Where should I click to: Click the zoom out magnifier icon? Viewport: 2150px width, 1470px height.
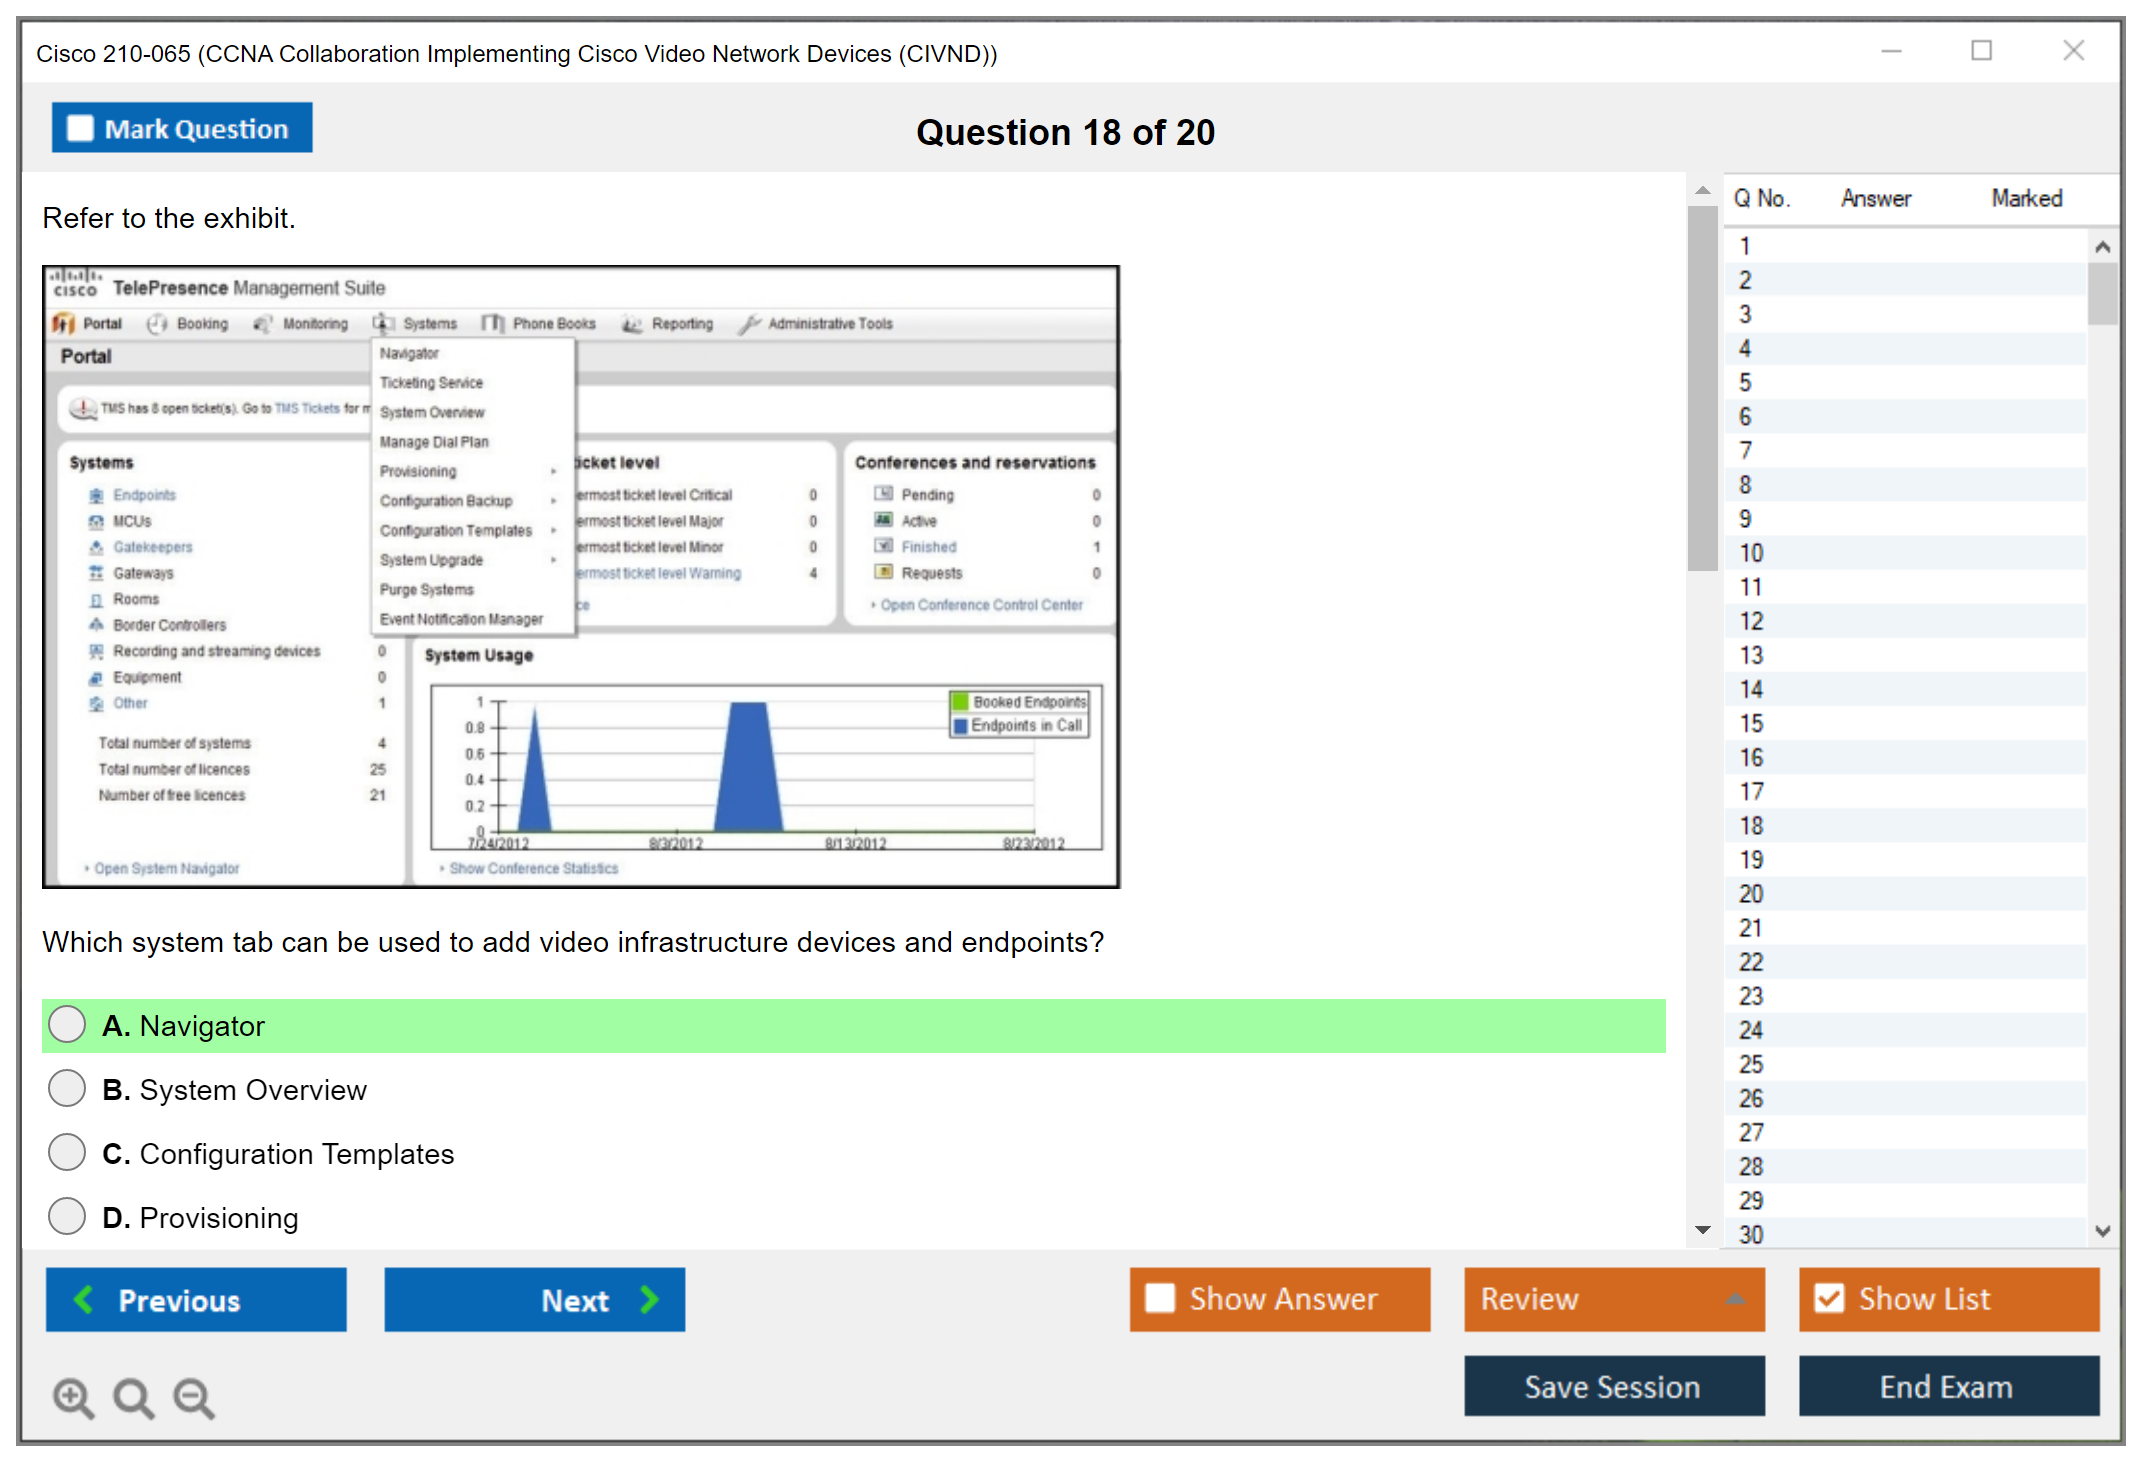pos(194,1397)
